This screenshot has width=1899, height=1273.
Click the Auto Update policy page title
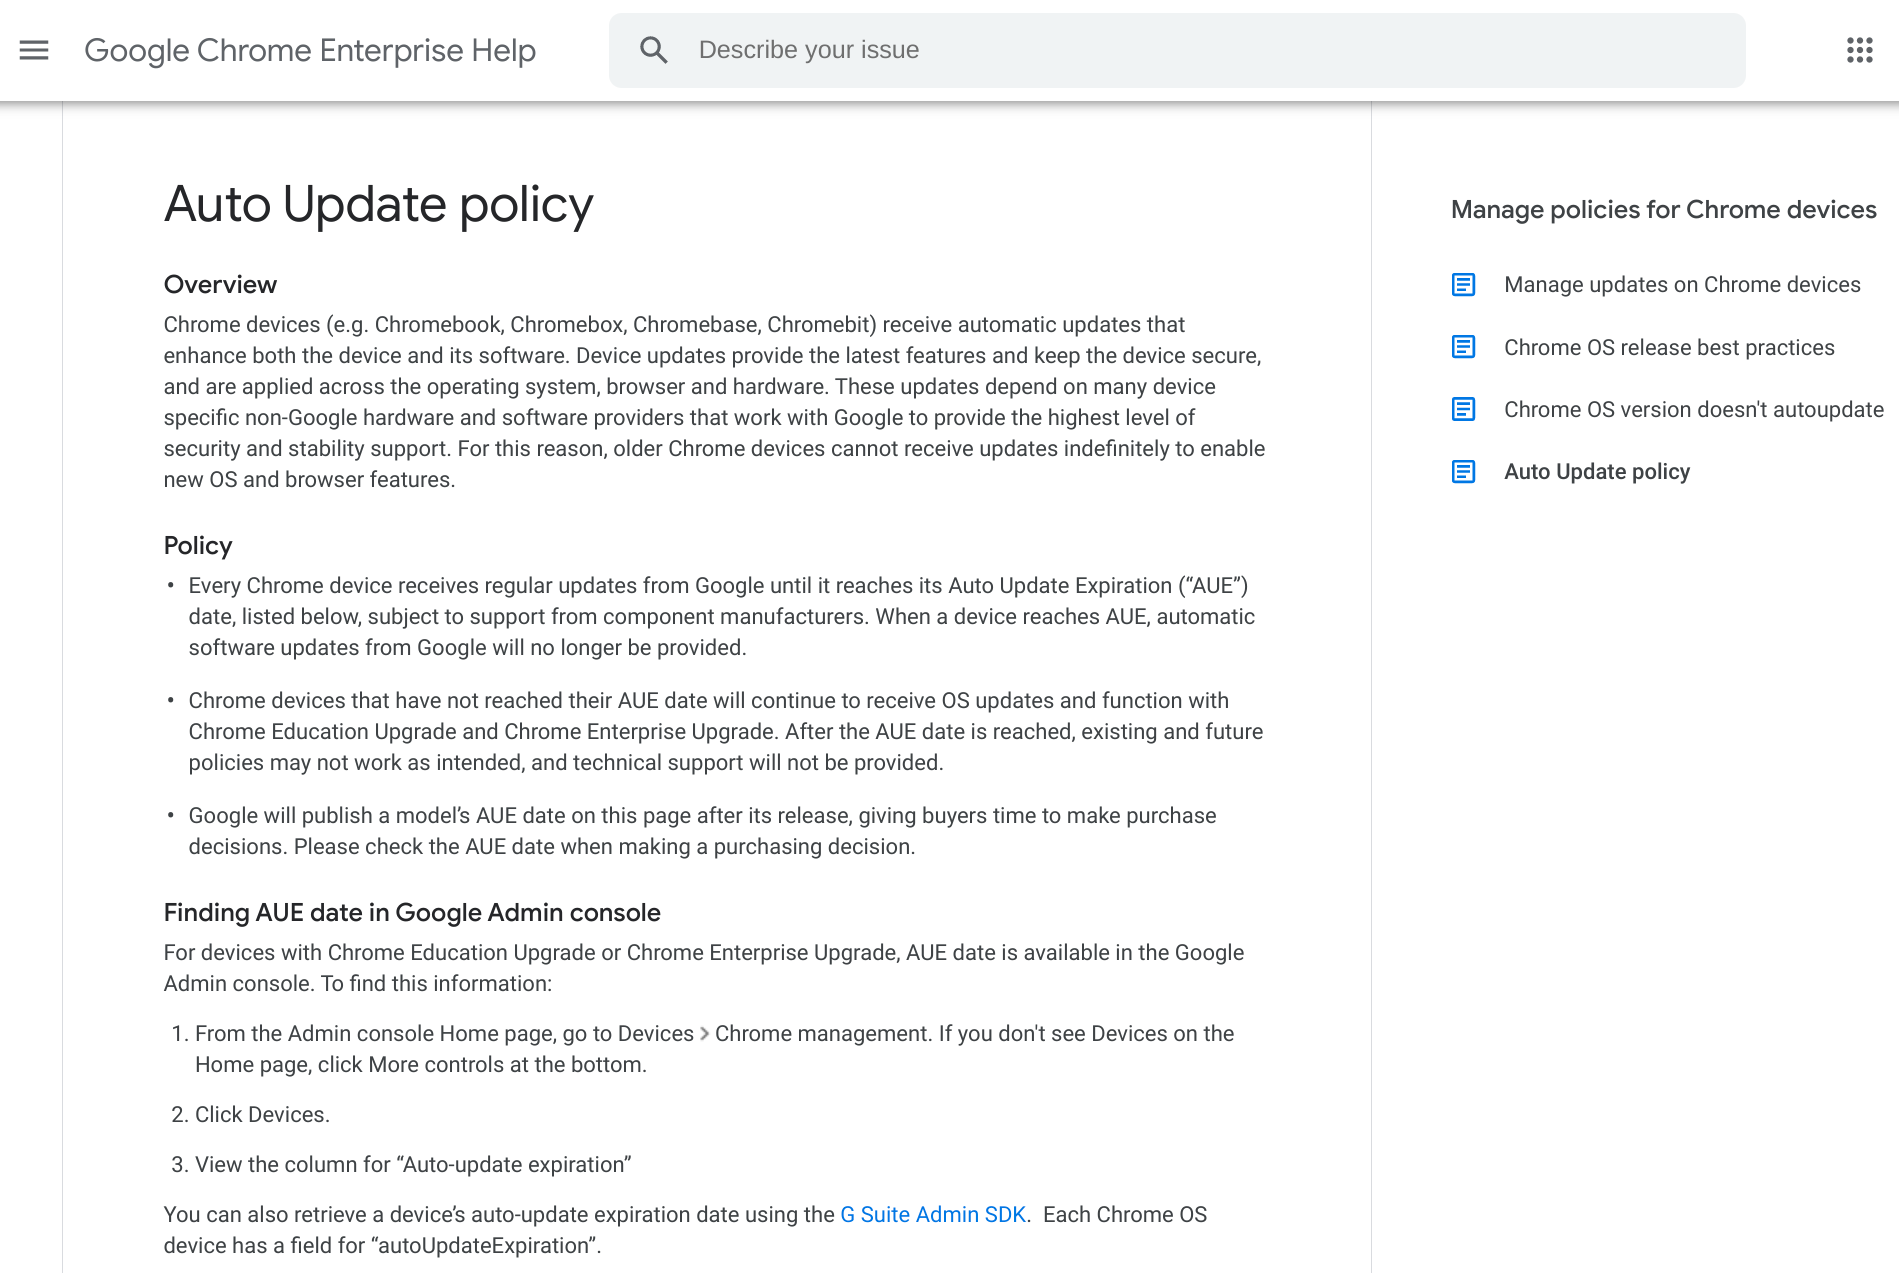point(378,205)
